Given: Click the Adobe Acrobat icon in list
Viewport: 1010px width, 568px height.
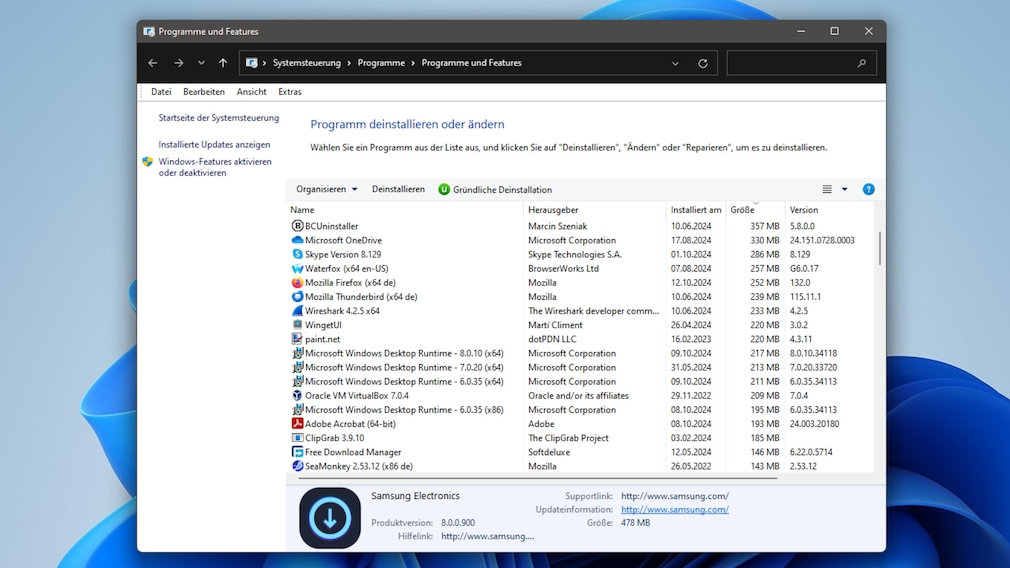Looking at the screenshot, I should (x=297, y=424).
